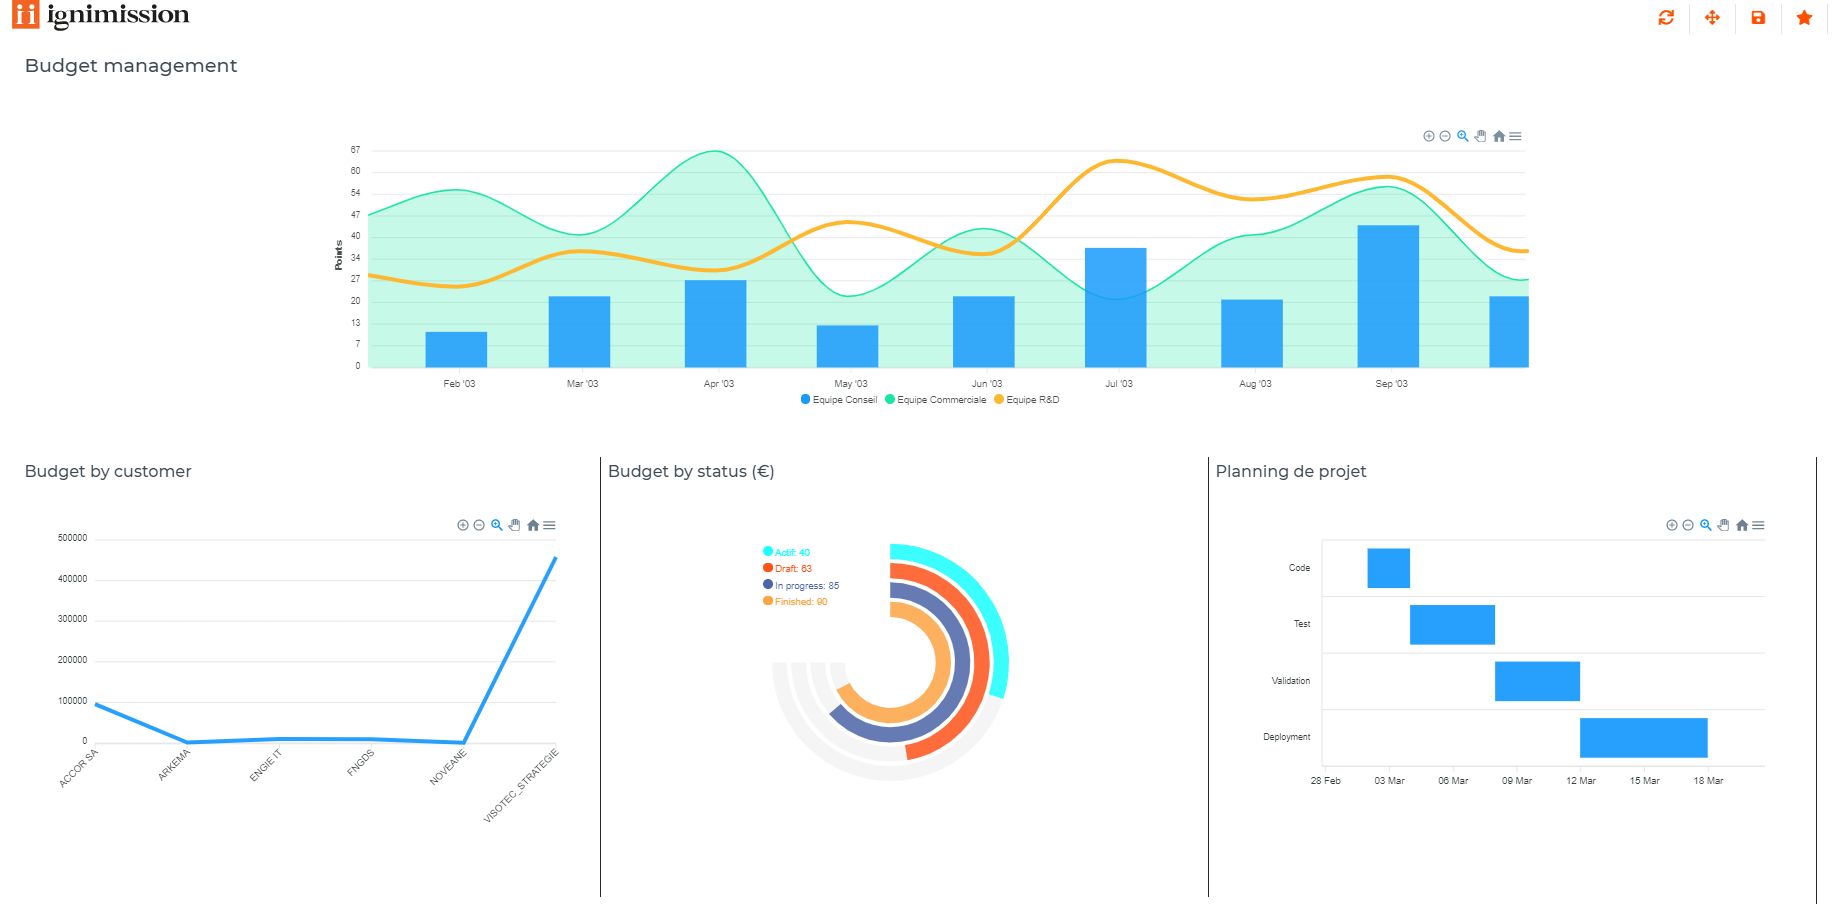Select the pan hand tool on the Points chart

pyautogui.click(x=1480, y=136)
